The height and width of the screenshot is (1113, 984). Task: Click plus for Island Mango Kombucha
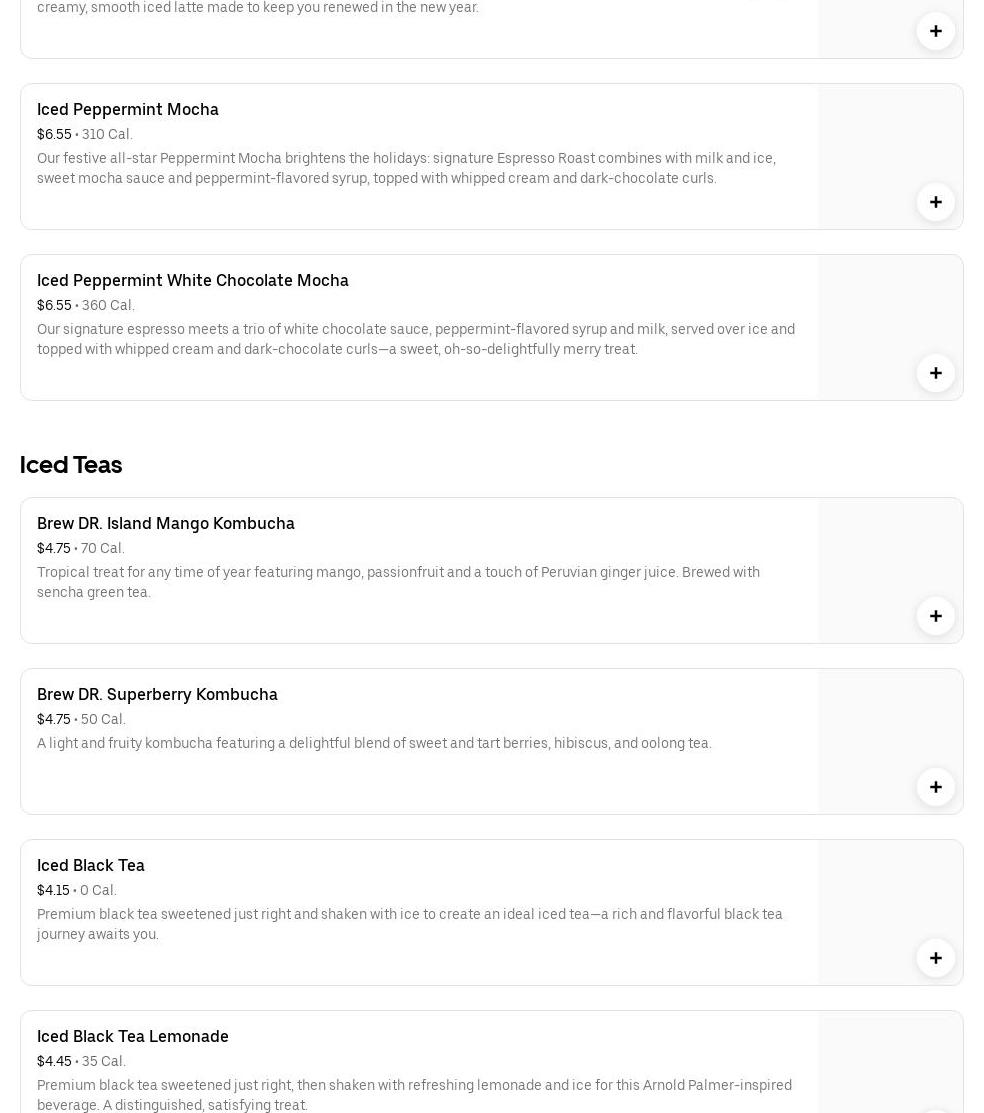tap(935, 616)
